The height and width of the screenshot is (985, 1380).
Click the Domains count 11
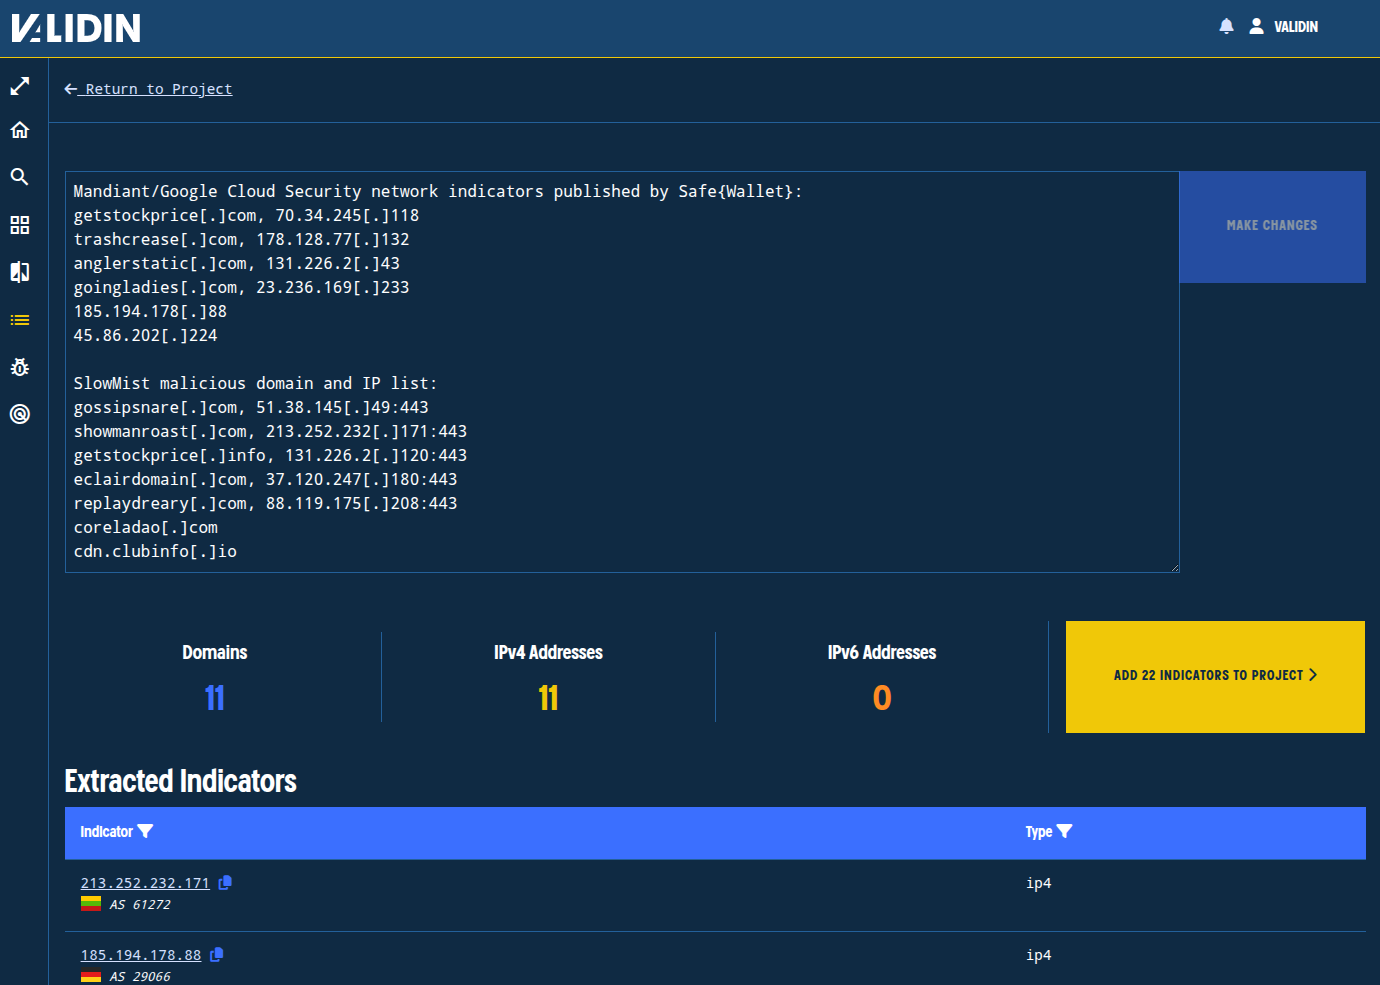215,698
